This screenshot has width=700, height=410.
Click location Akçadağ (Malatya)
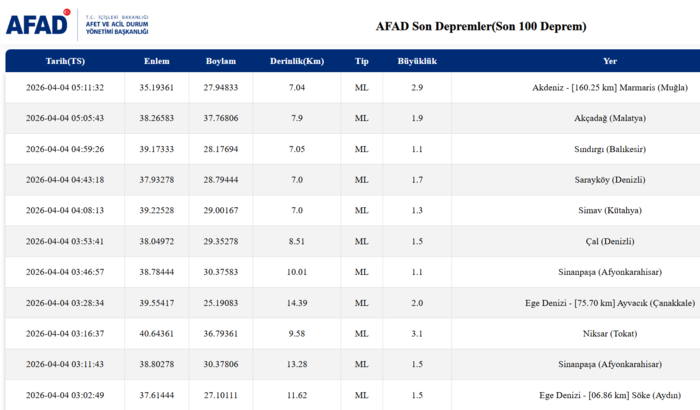(610, 118)
